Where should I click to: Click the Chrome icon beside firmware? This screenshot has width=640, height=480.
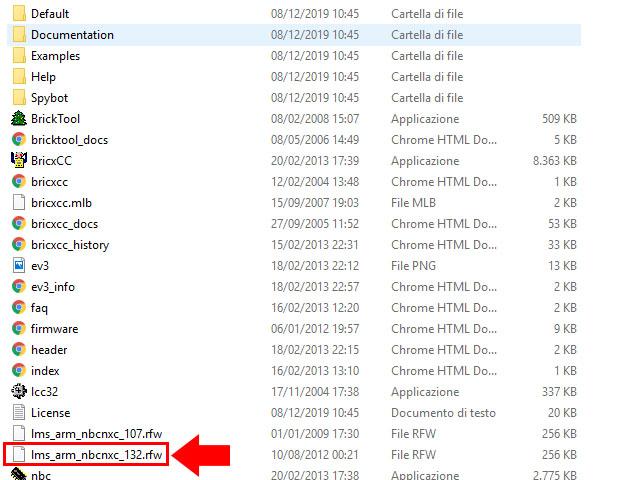18,329
